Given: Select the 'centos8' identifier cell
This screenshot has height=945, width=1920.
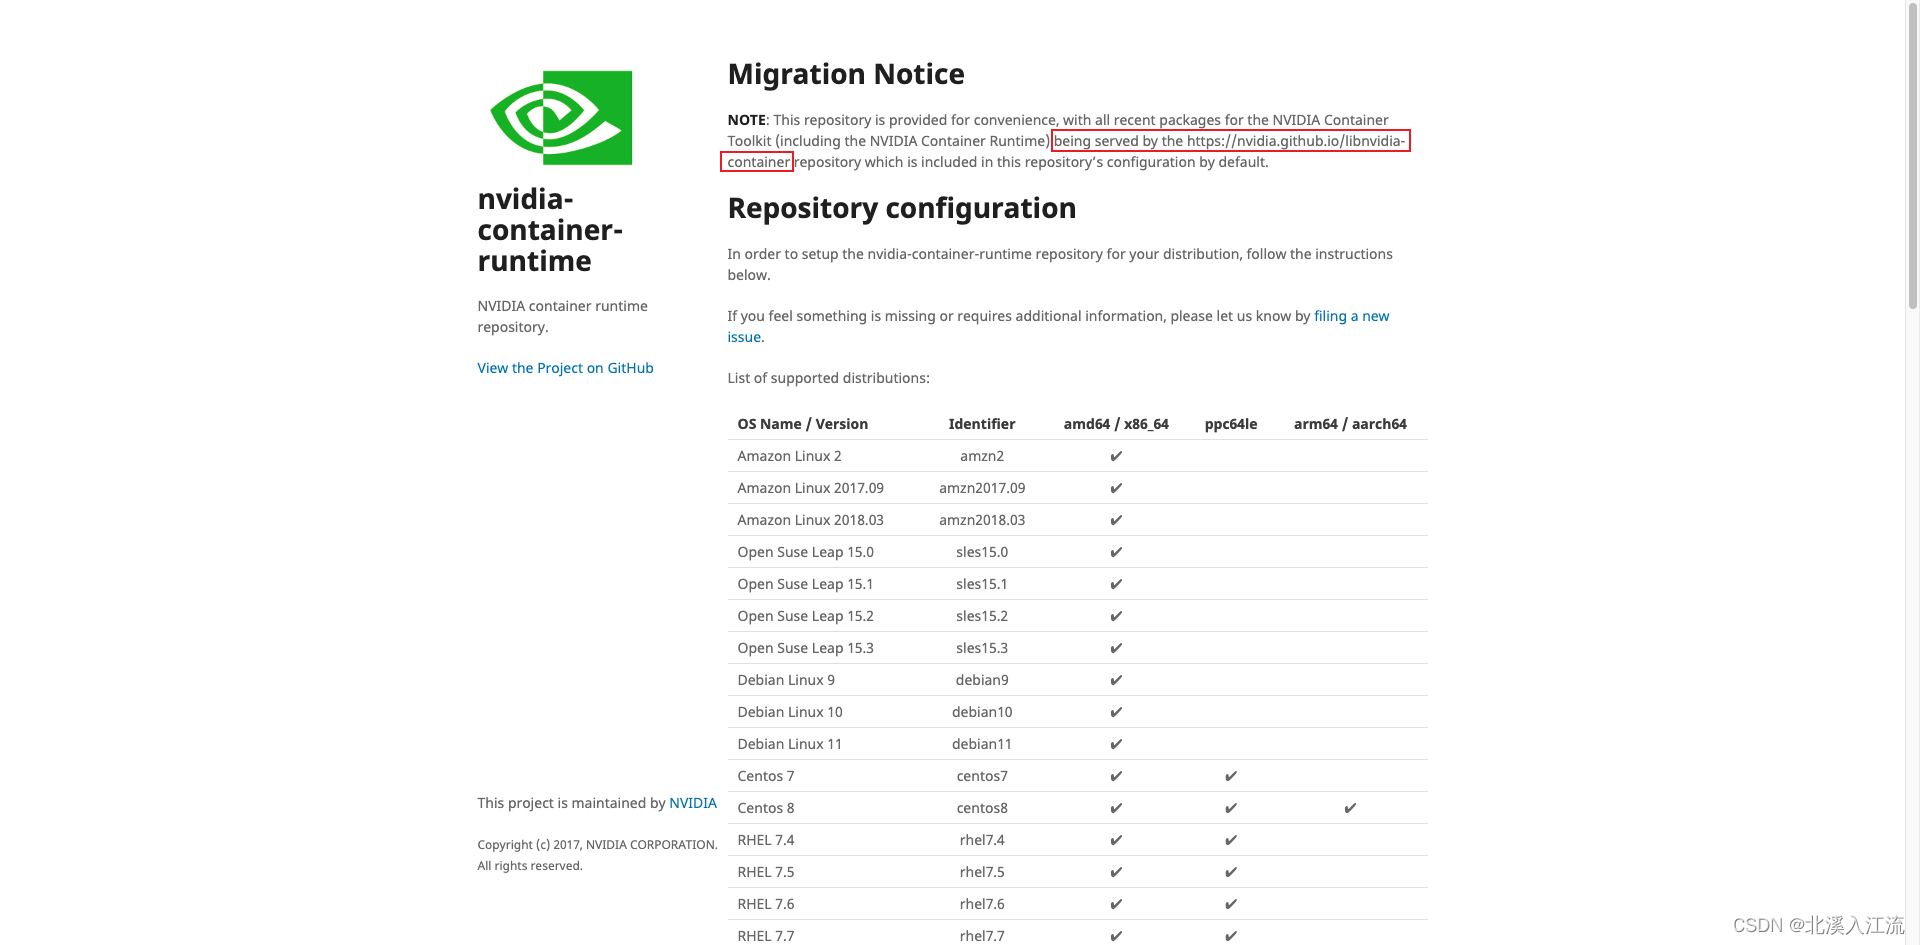Looking at the screenshot, I should [x=982, y=808].
